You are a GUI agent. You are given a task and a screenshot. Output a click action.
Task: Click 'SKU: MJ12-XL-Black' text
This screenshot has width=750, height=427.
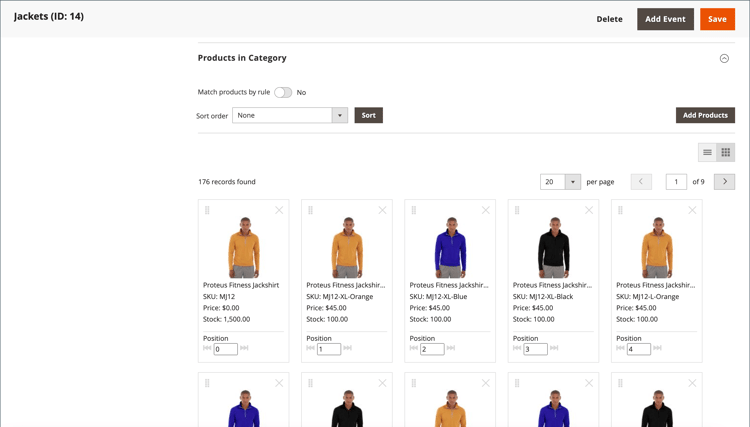[x=543, y=296]
